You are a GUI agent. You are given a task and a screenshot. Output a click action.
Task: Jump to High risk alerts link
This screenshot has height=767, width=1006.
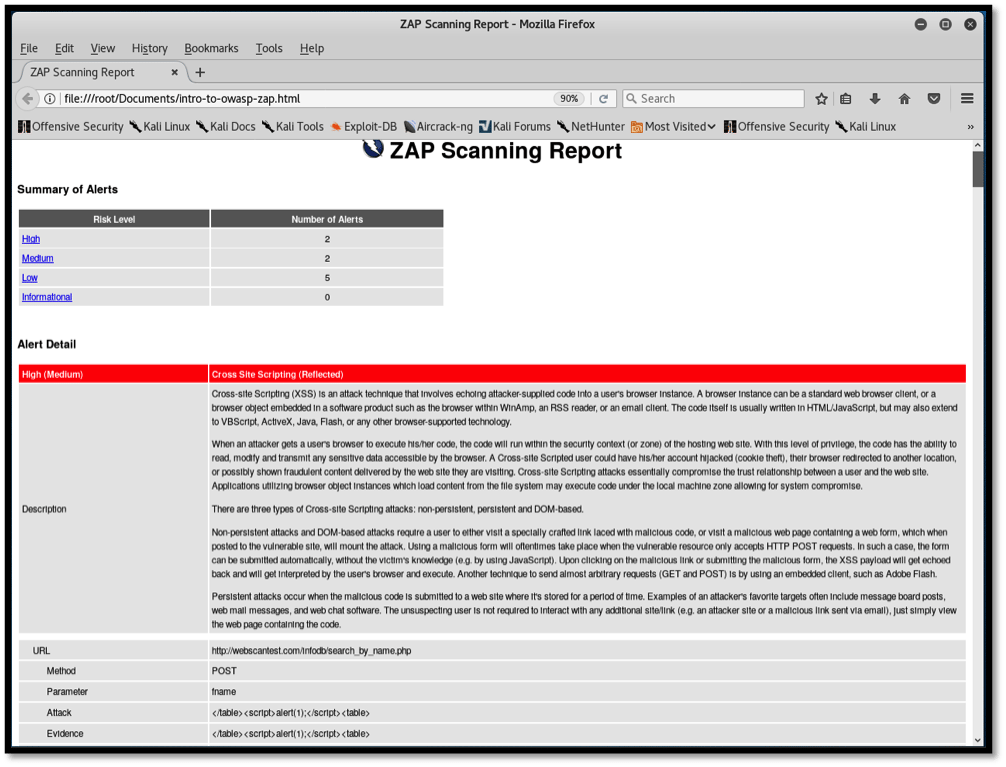[x=31, y=239]
